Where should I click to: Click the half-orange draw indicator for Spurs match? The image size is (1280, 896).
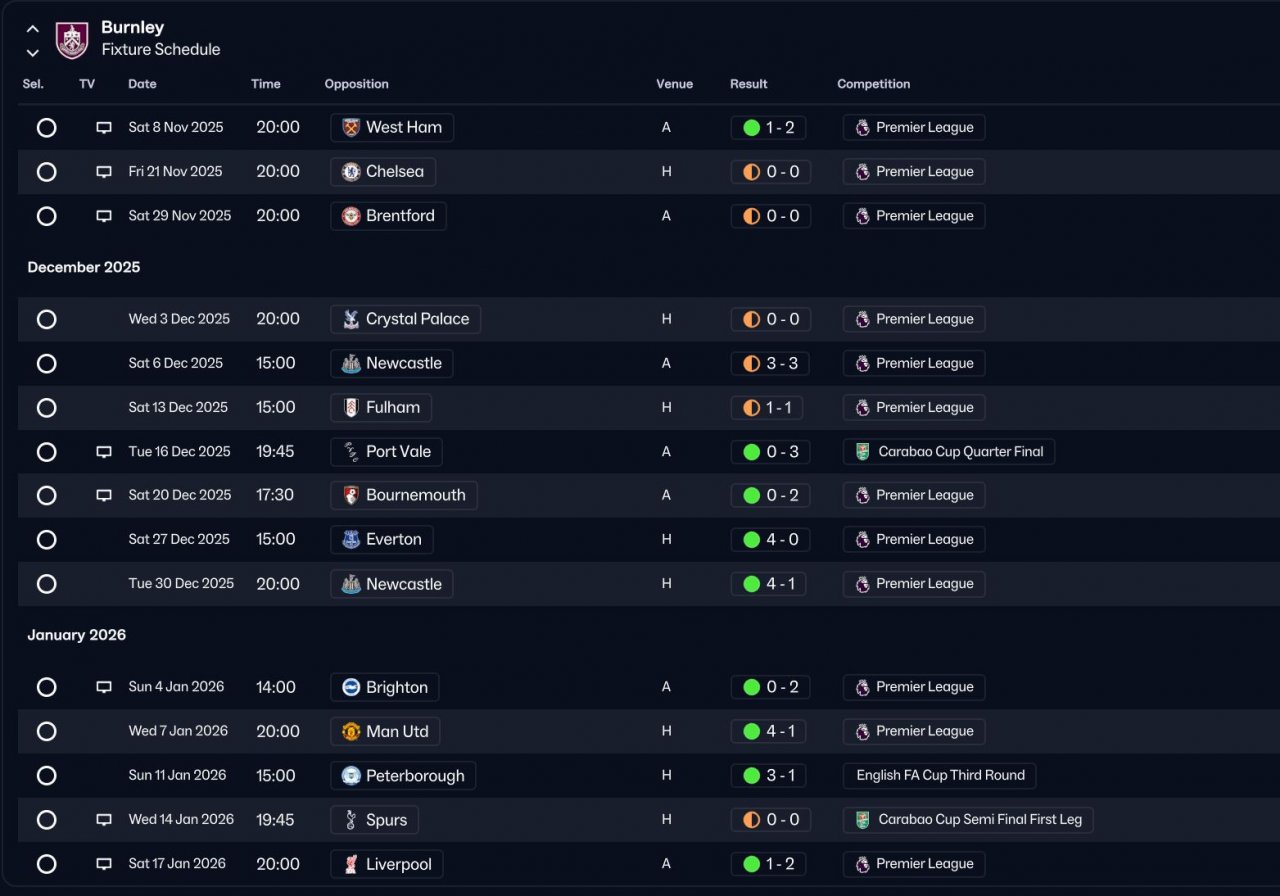[752, 820]
